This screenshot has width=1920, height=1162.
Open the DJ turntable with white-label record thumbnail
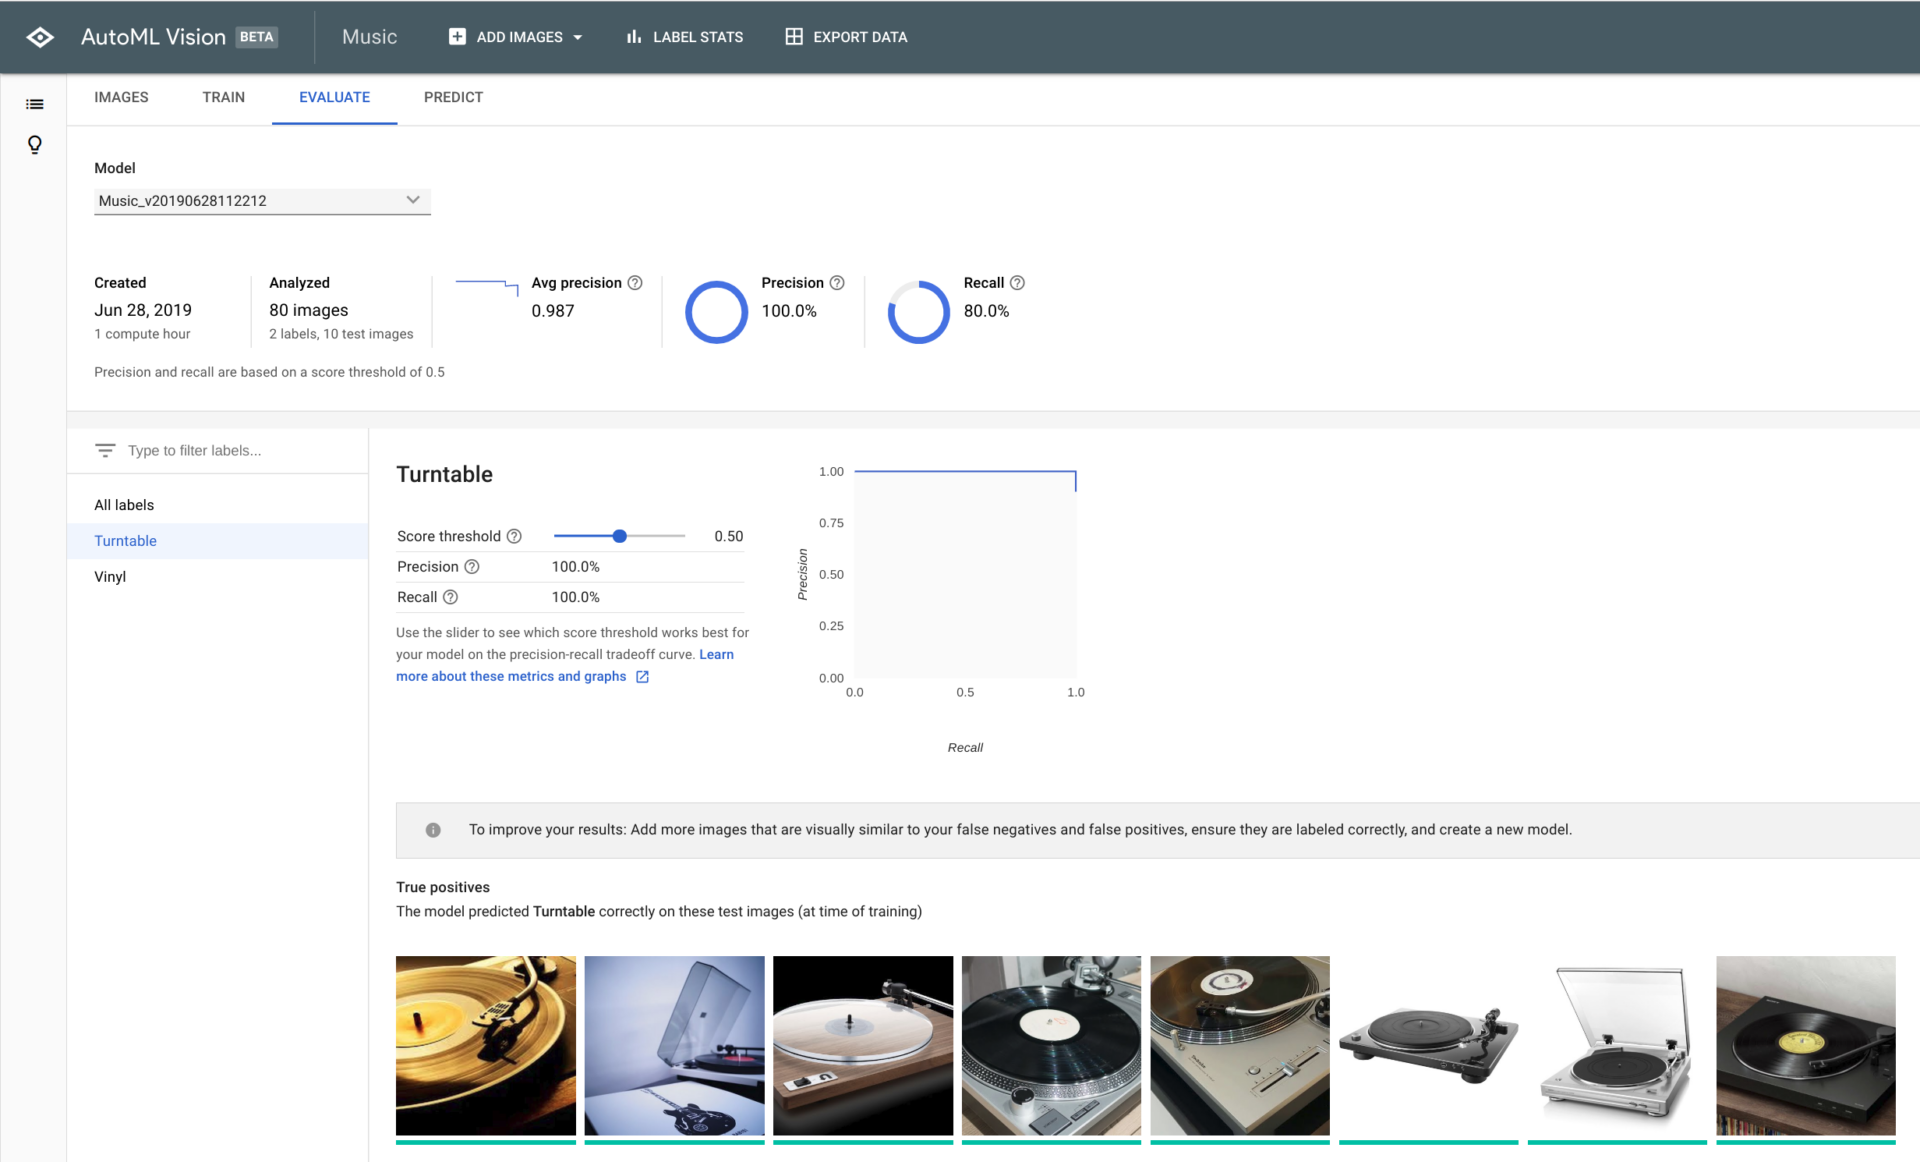[x=1051, y=1046]
